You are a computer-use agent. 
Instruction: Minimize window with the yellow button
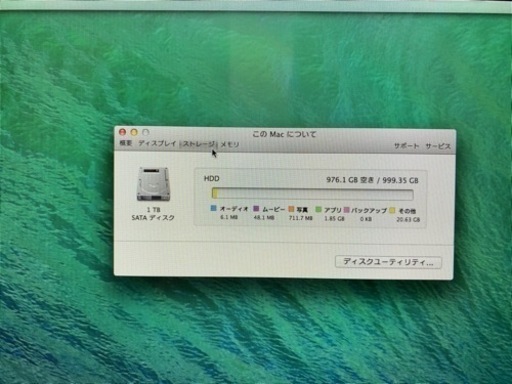[134, 132]
